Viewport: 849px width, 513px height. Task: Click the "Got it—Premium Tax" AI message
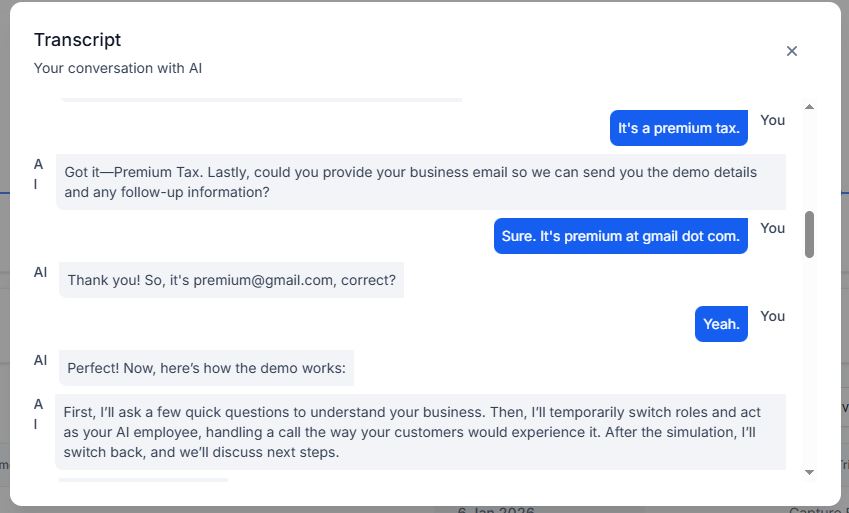click(x=421, y=182)
